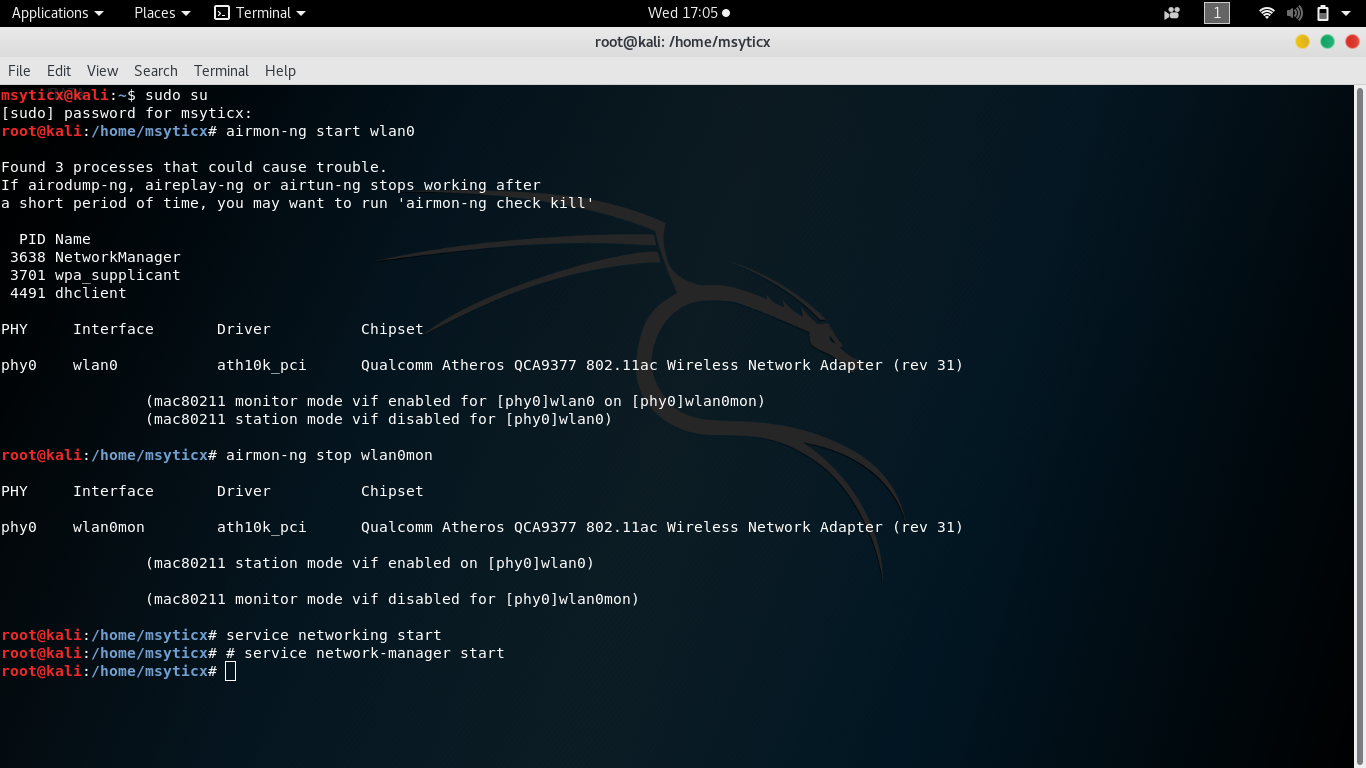The height and width of the screenshot is (768, 1366).
Task: Open the View menu
Action: pyautogui.click(x=102, y=71)
